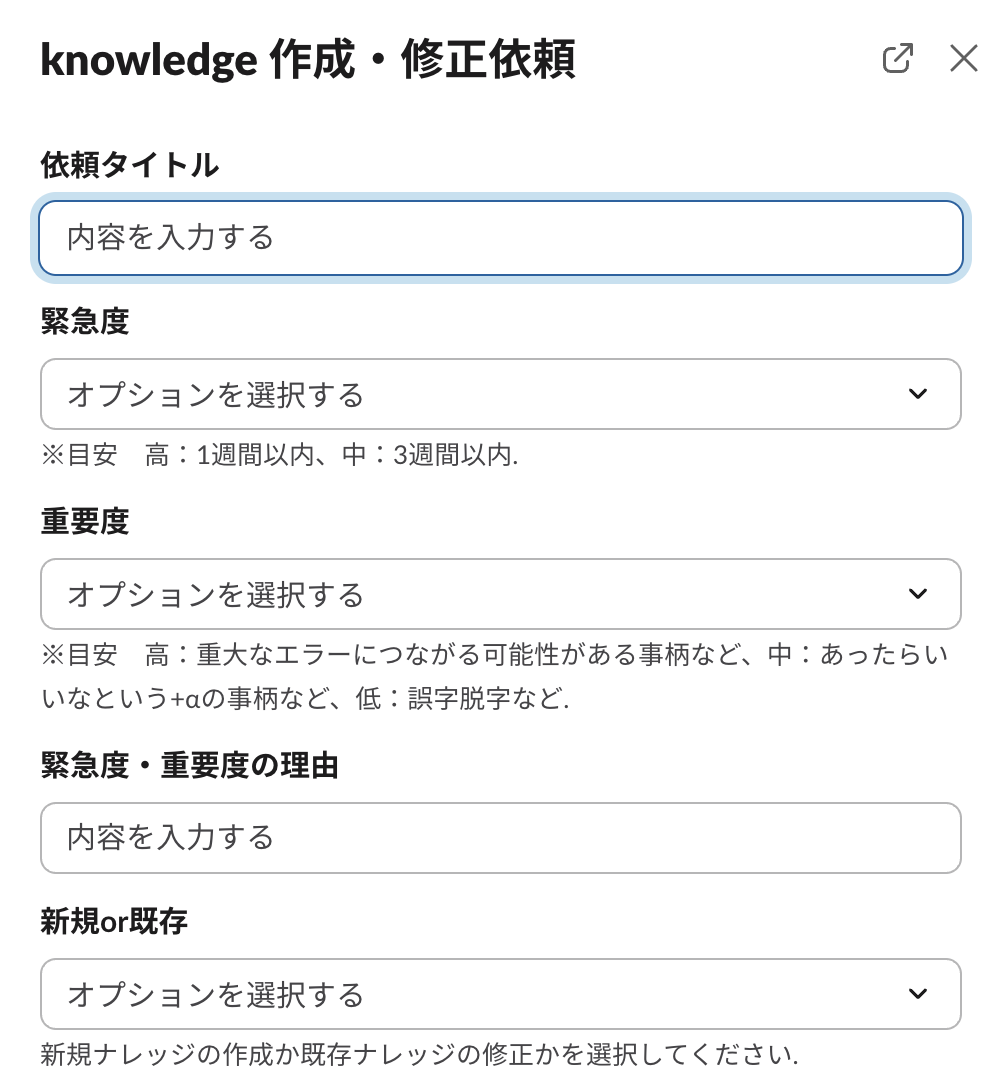Click the 内容を入力する placeholder under 依頼タイトル
The image size is (998, 1074).
[x=171, y=238]
